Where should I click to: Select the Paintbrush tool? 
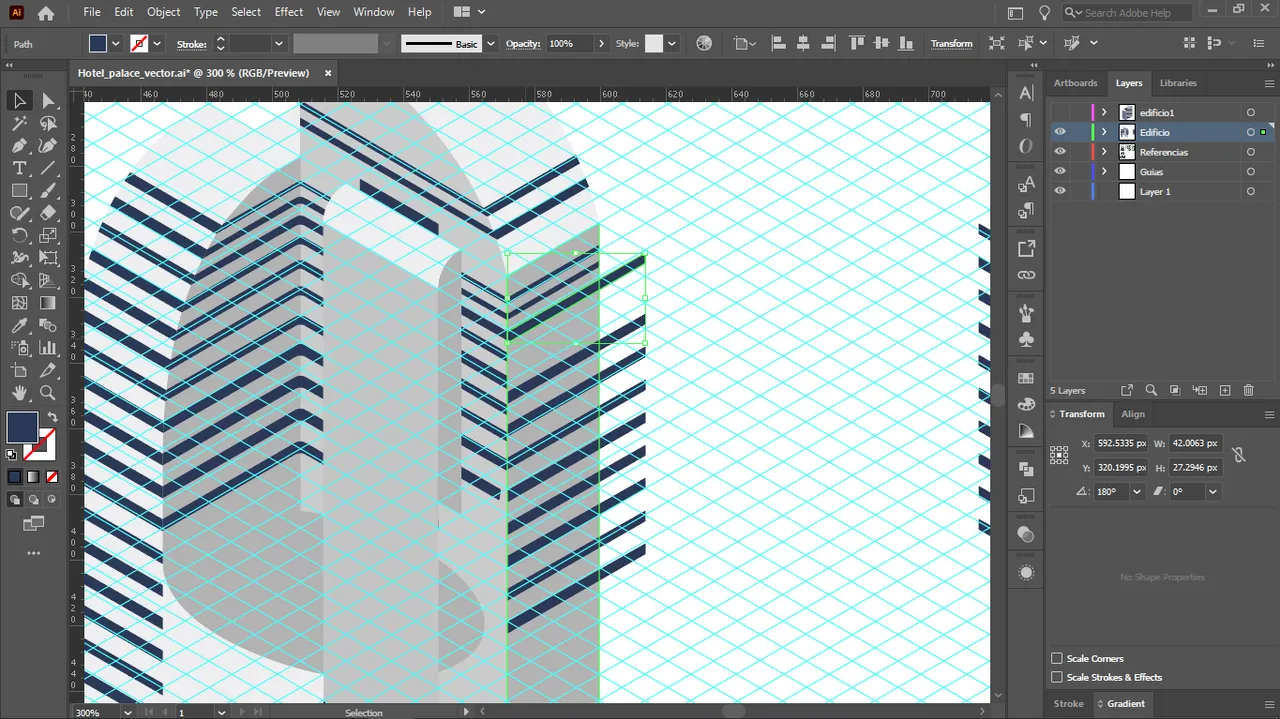[48, 191]
